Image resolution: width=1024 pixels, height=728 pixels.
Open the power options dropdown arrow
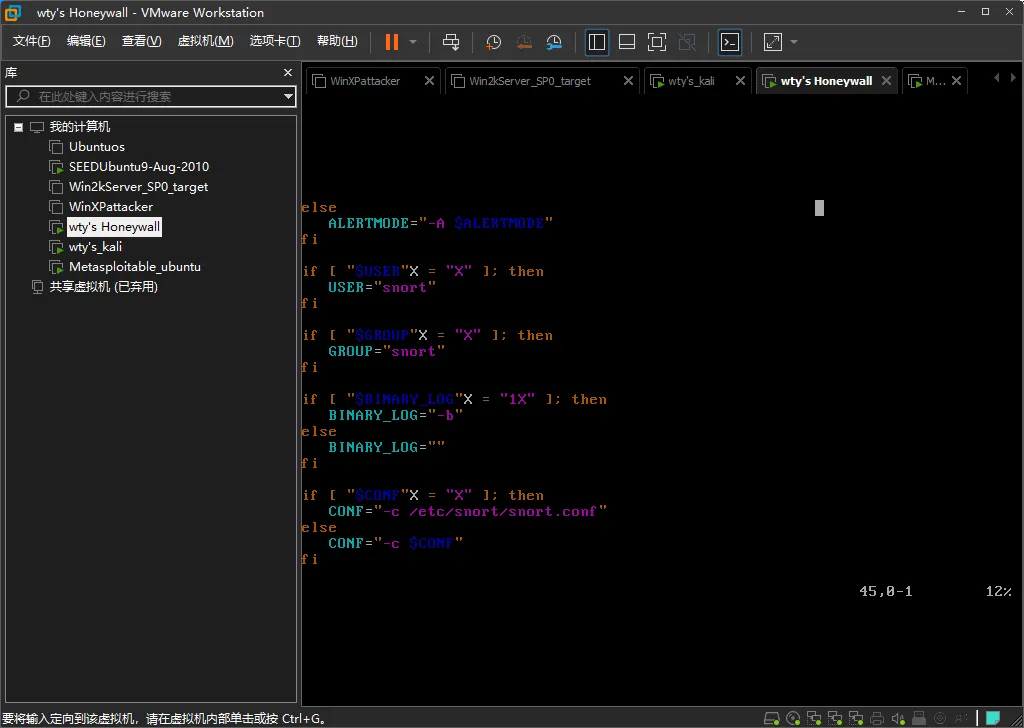[x=413, y=41]
